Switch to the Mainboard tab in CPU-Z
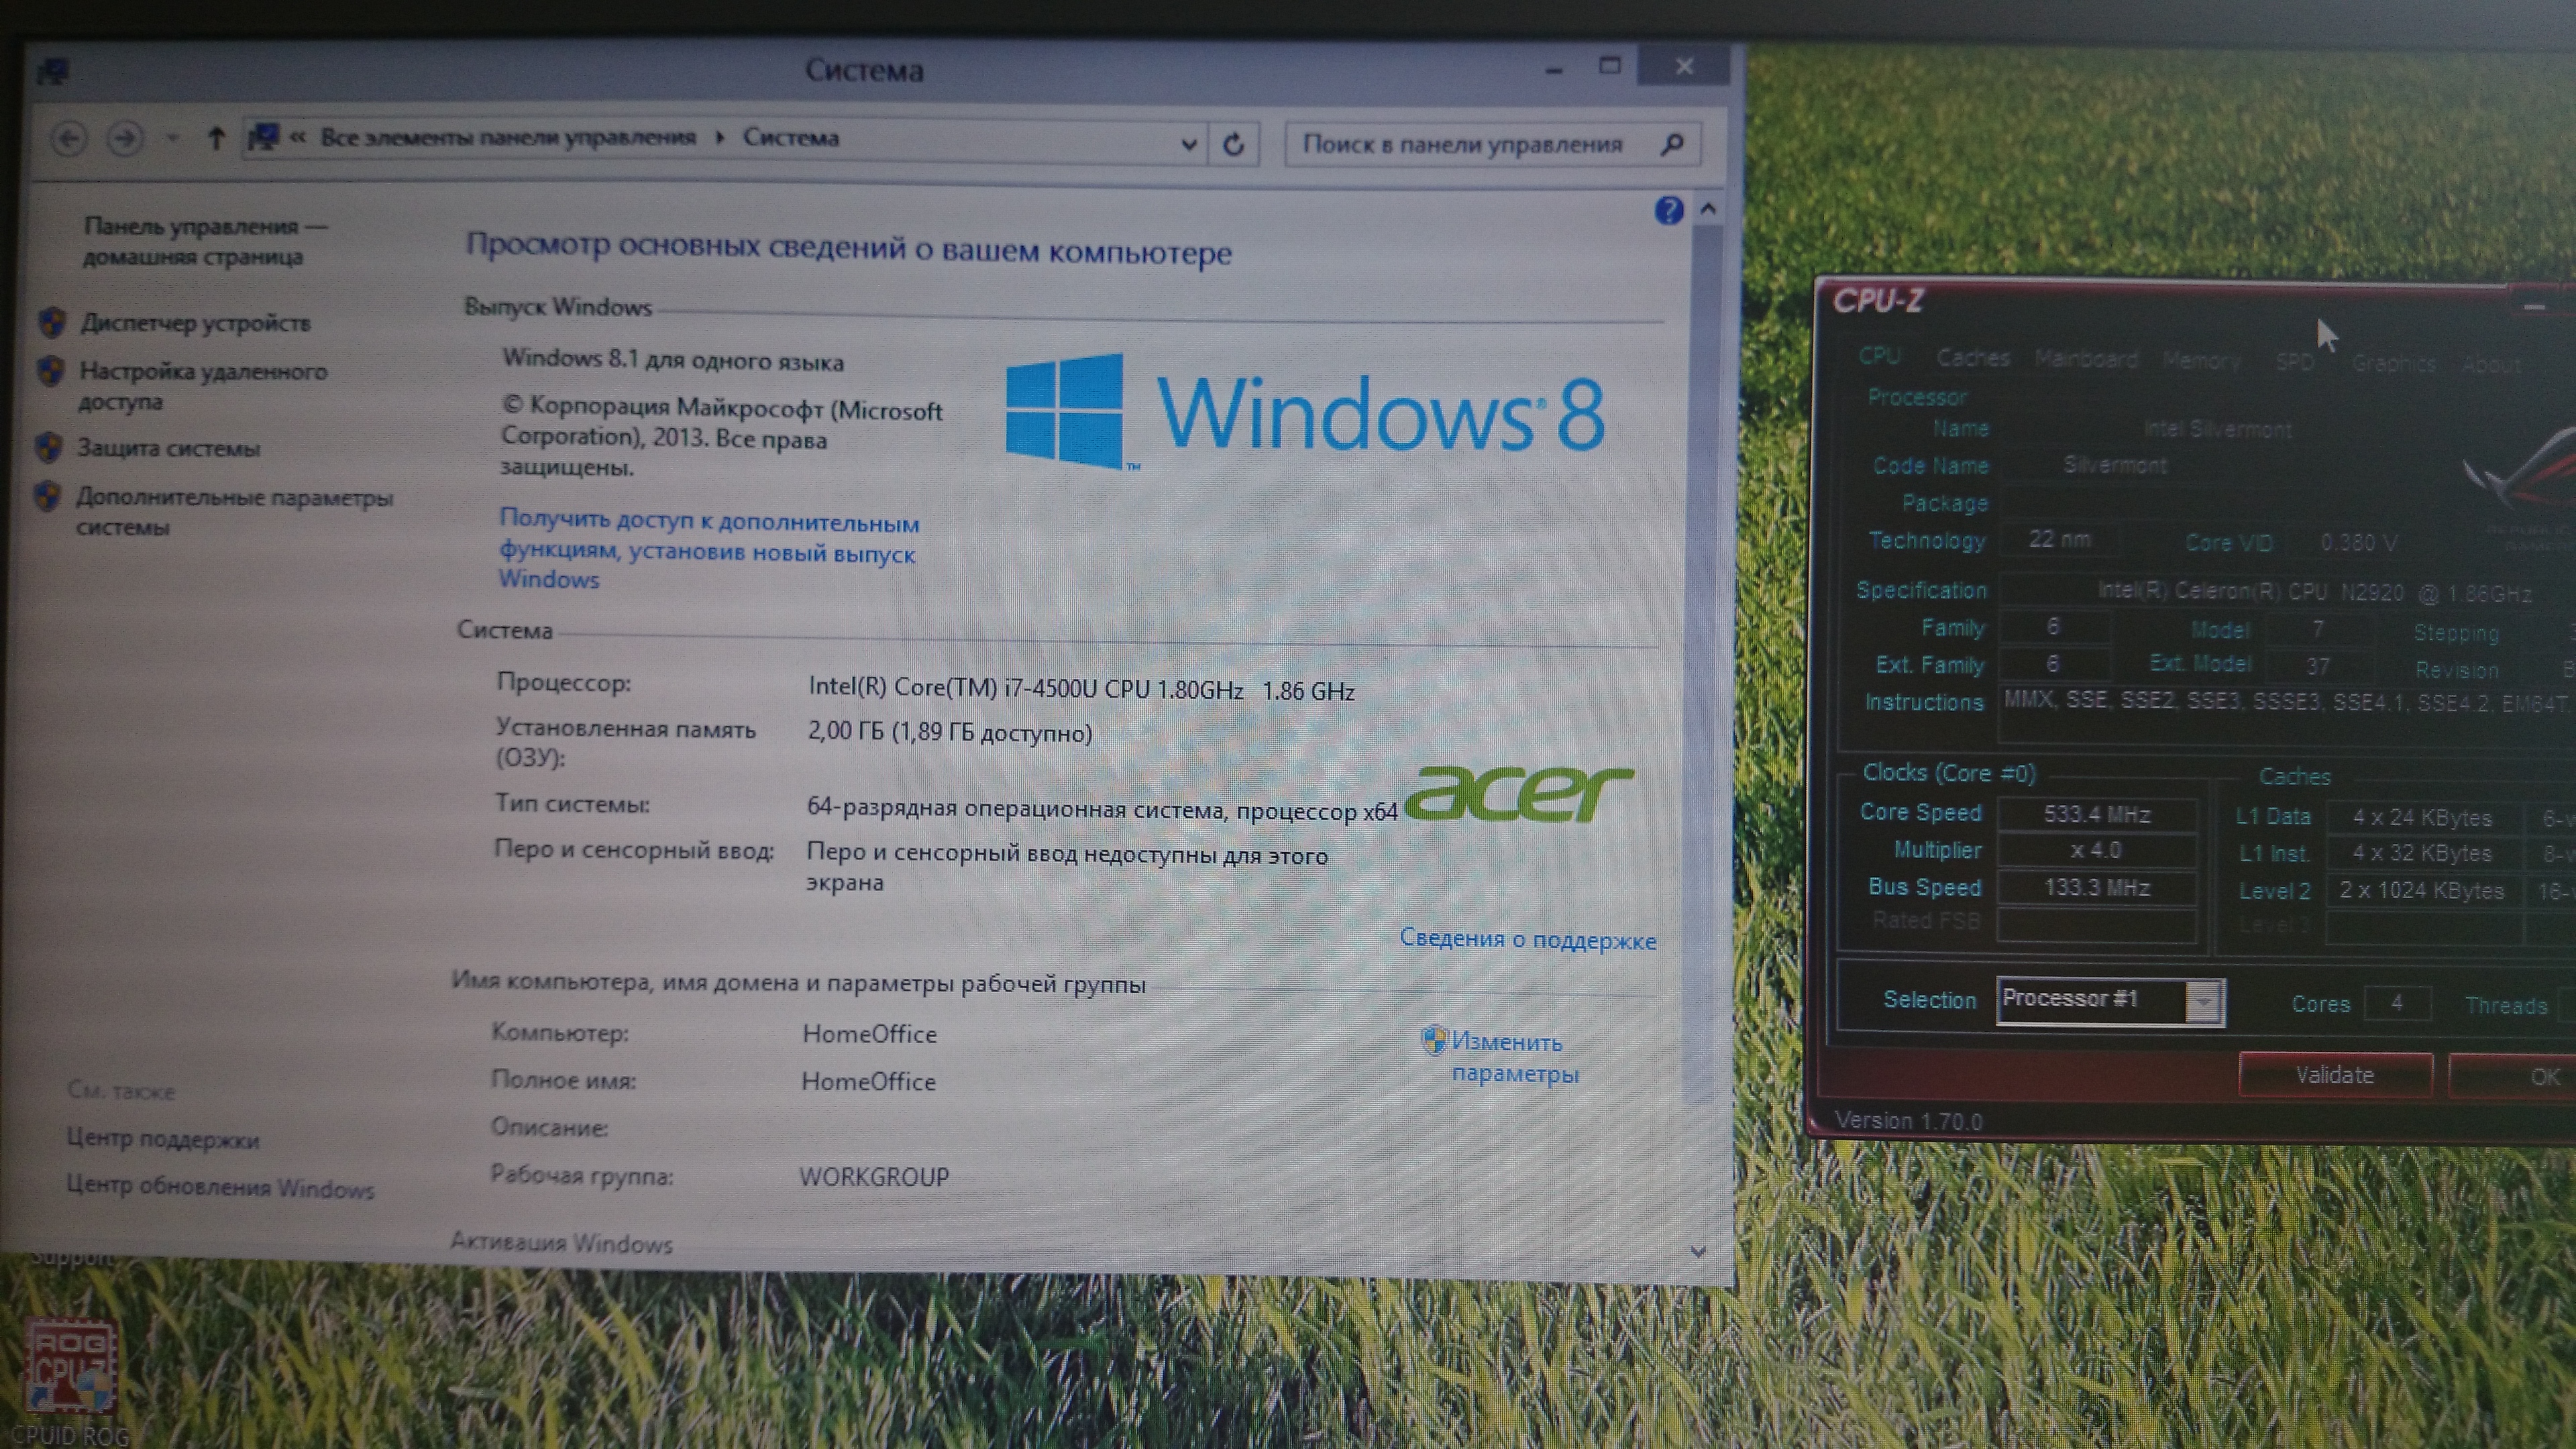This screenshot has height=1449, width=2576. 2086,359
